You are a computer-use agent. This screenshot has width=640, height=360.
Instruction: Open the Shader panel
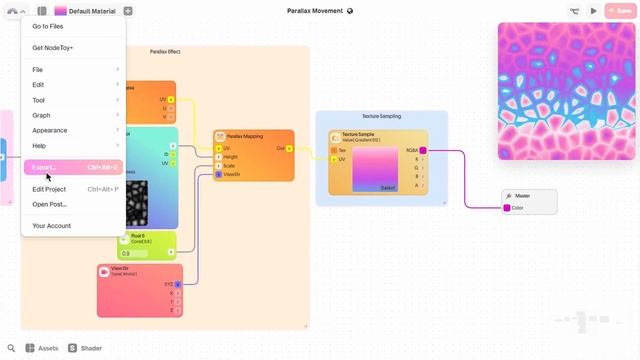[x=85, y=348]
